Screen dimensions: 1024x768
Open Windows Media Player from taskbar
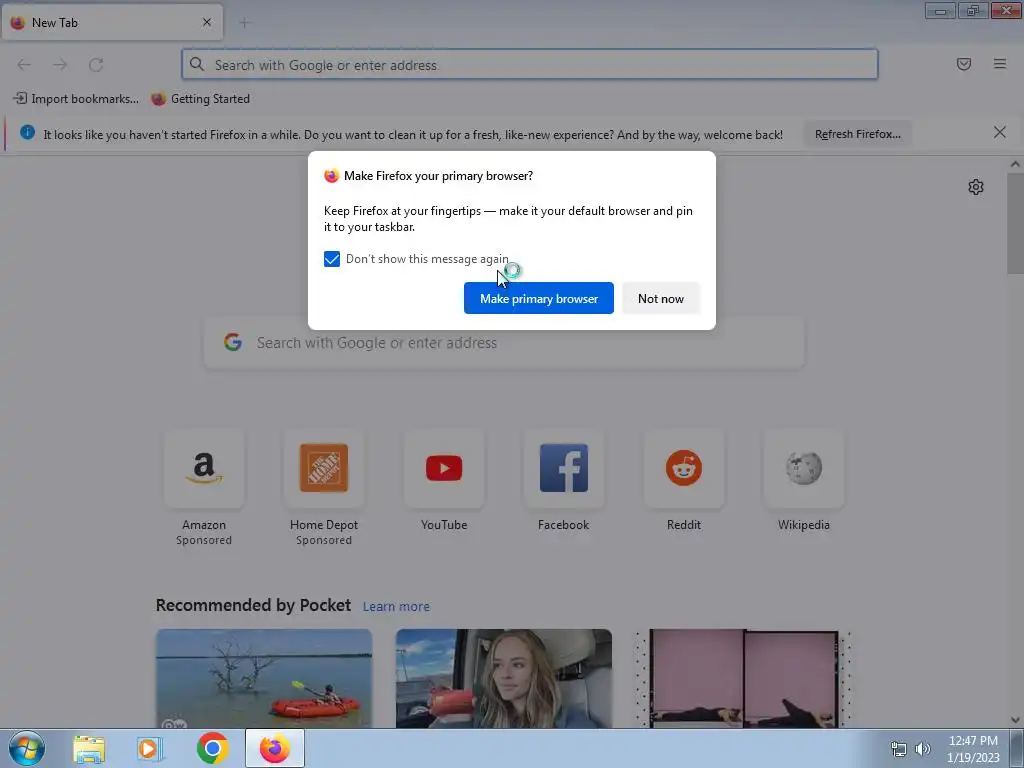coord(150,749)
